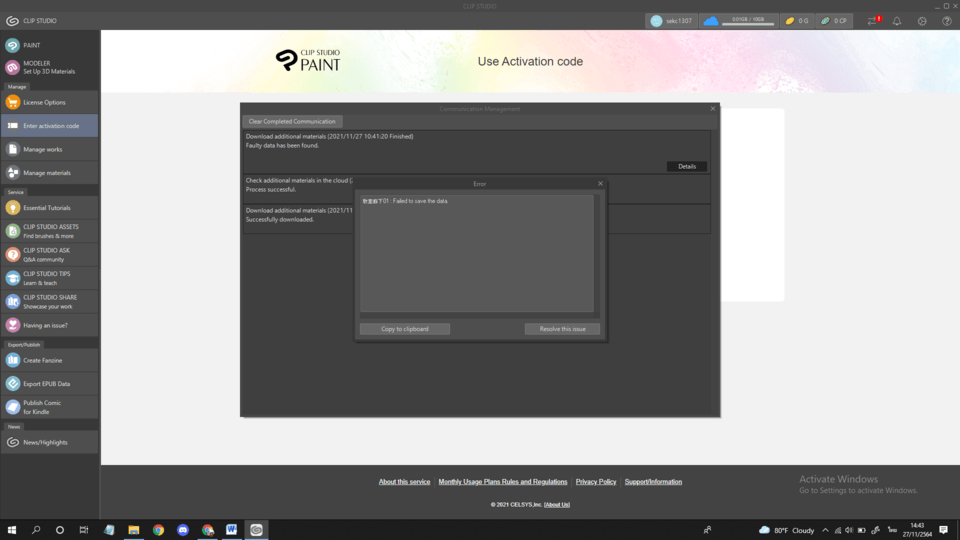Open the Support/Information link
Image resolution: width=960 pixels, height=540 pixels.
(x=653, y=482)
